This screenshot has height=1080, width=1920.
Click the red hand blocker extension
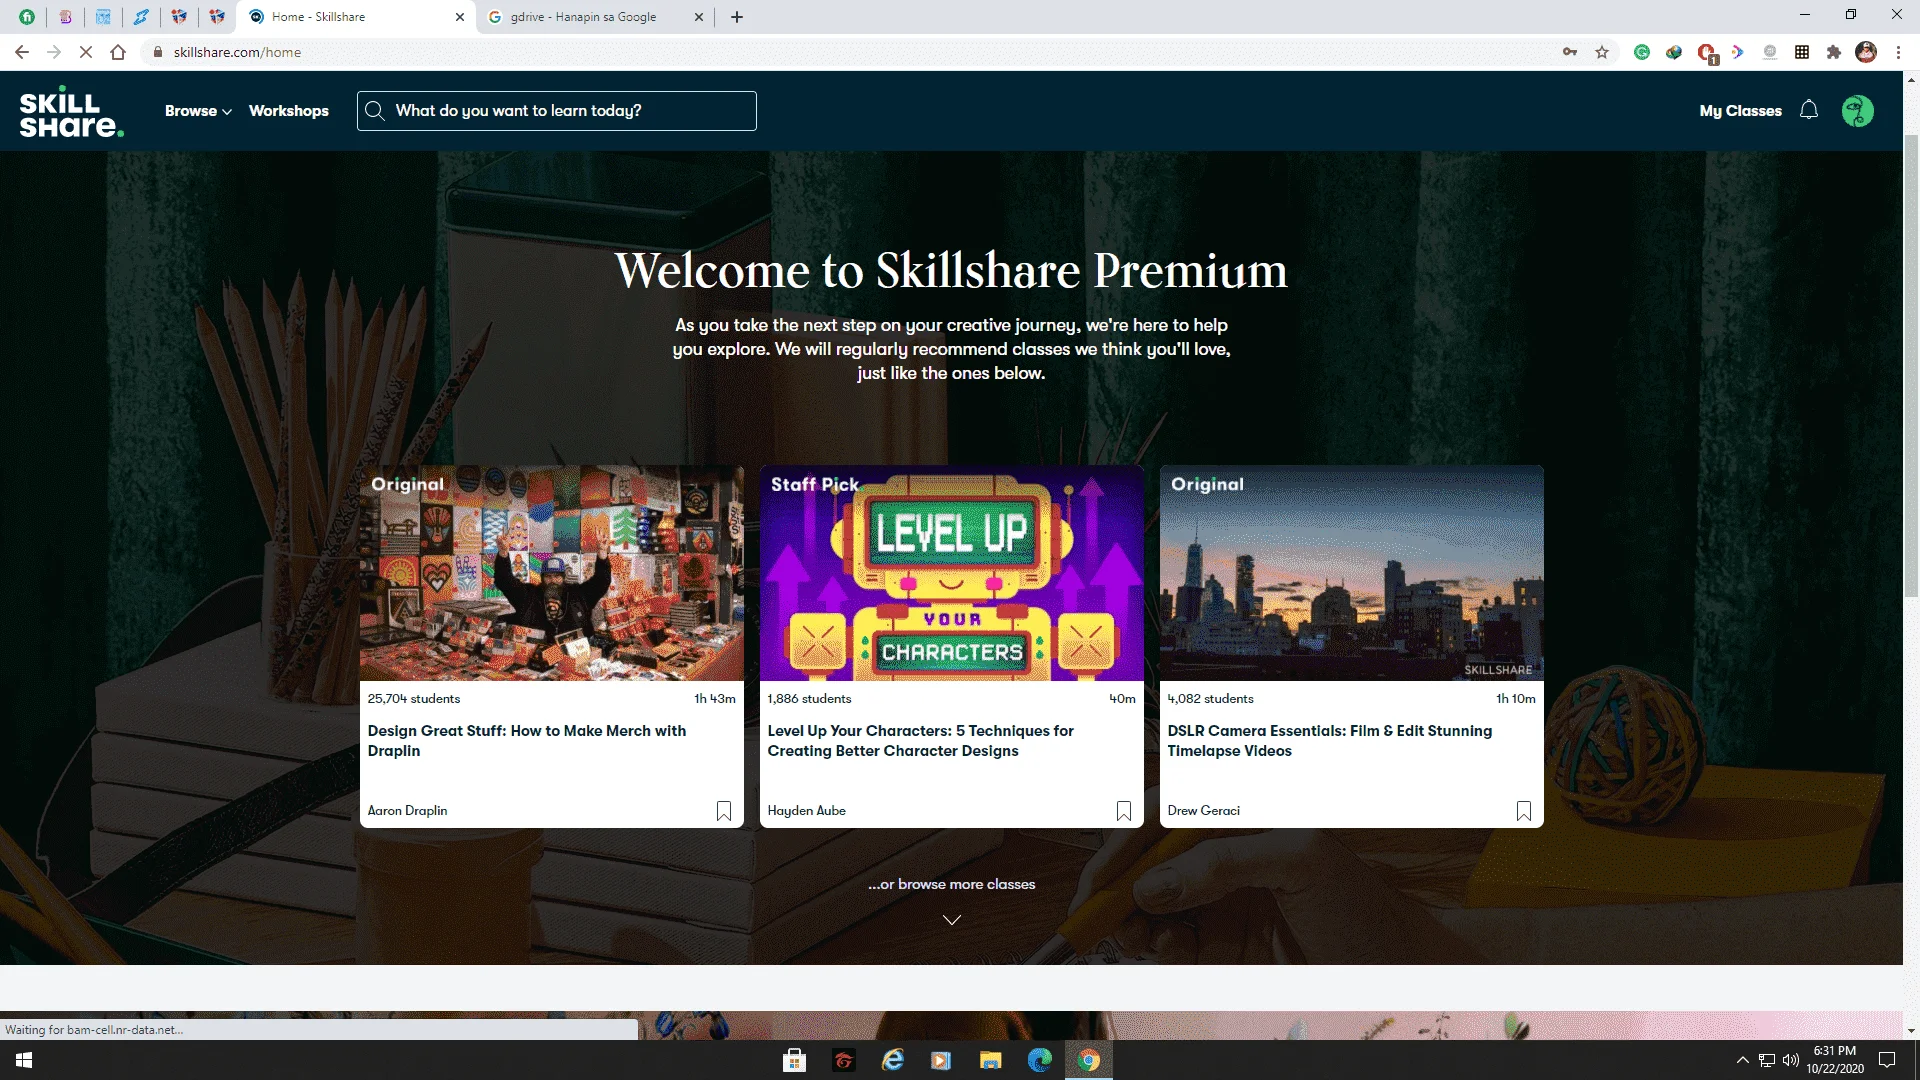1707,53
